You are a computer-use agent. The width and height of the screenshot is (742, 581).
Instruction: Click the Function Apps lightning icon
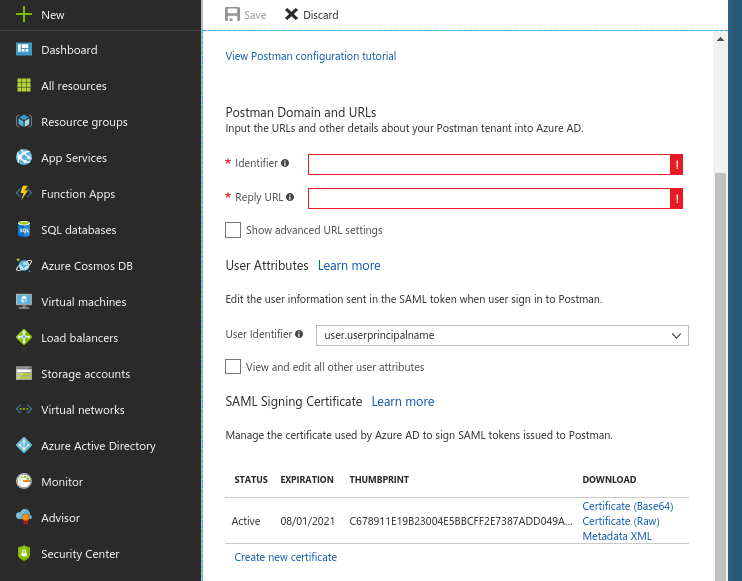click(24, 193)
